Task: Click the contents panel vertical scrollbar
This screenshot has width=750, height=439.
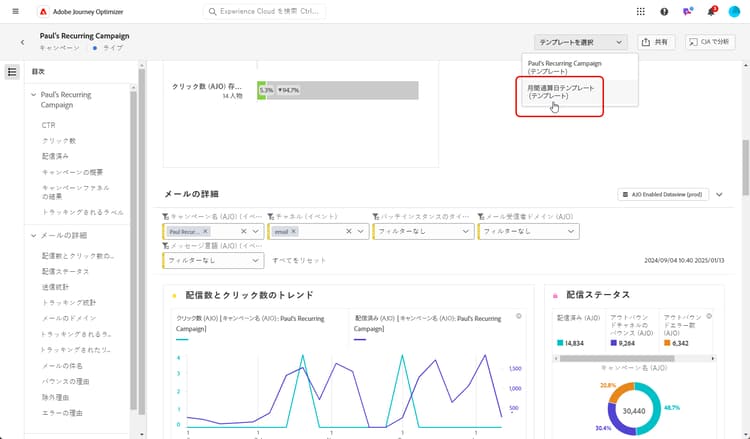Action: [x=133, y=249]
